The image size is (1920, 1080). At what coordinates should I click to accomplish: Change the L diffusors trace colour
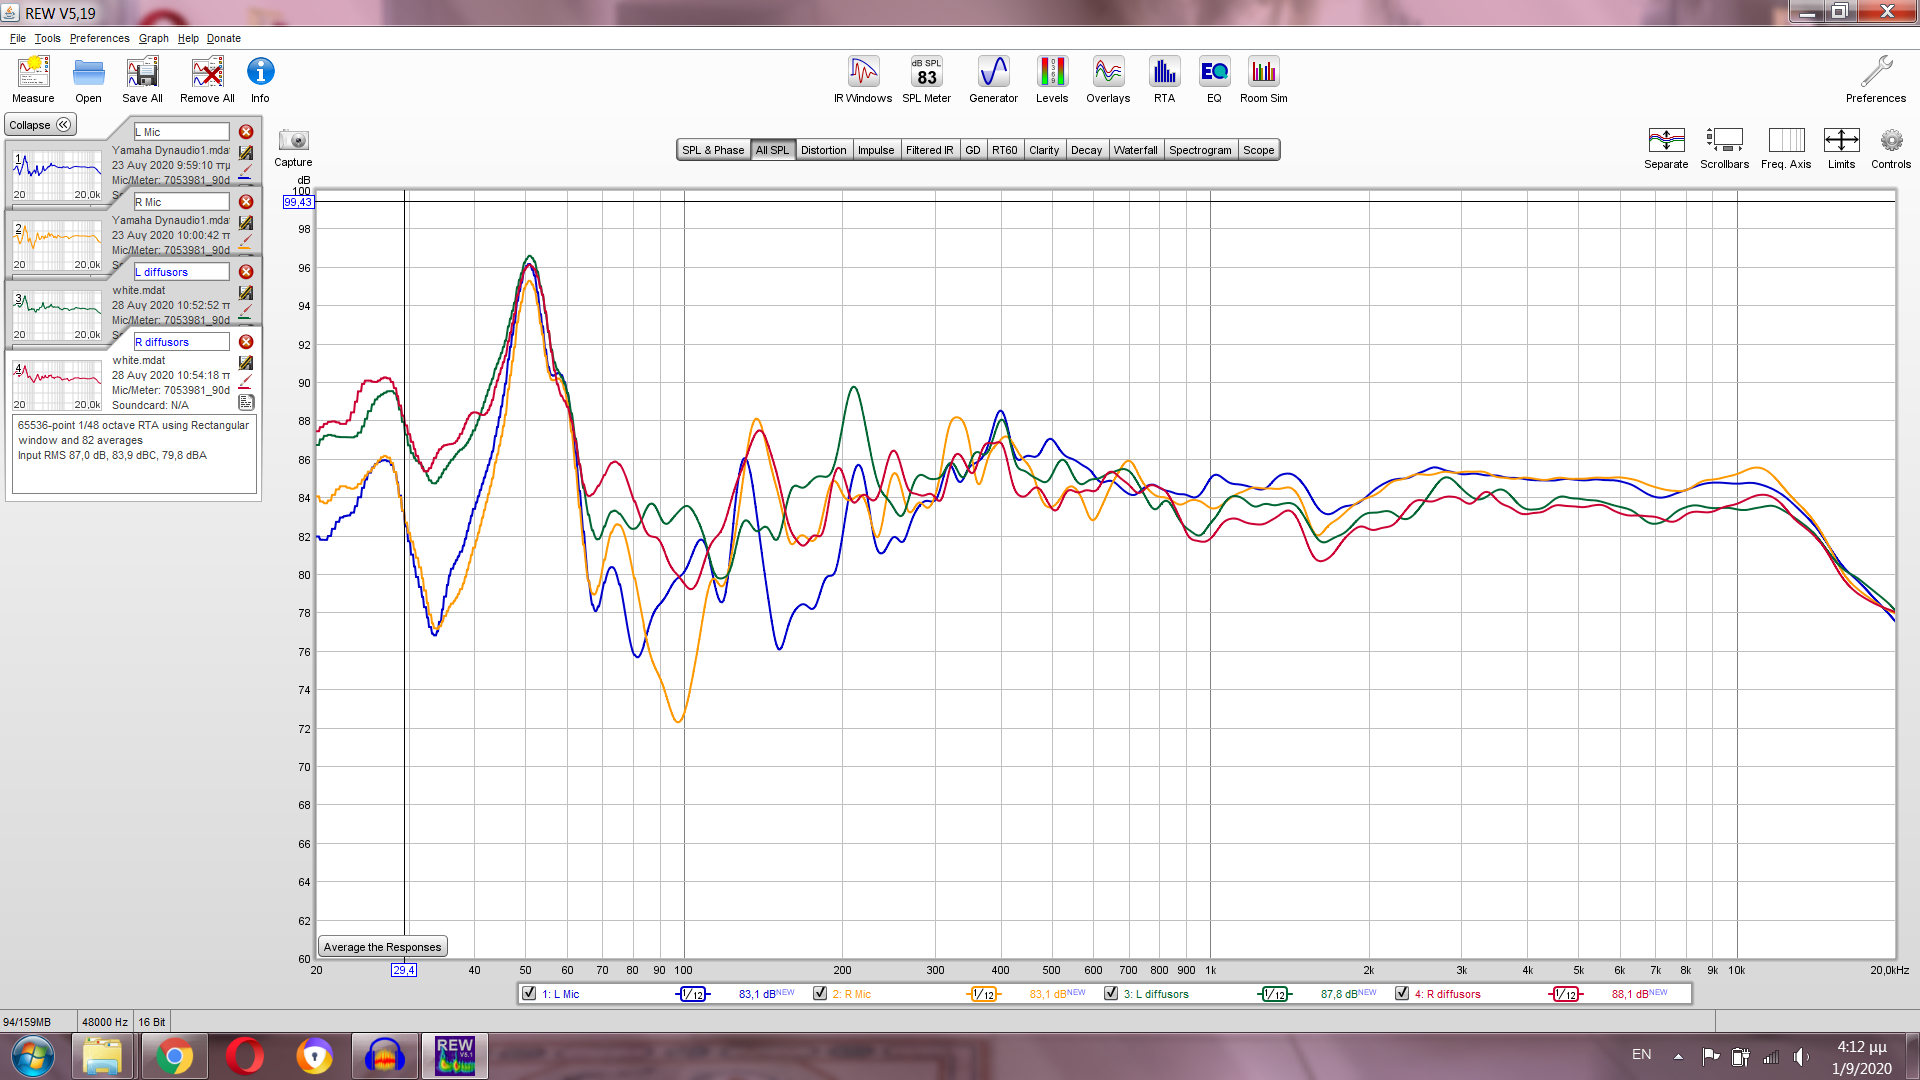tap(245, 314)
